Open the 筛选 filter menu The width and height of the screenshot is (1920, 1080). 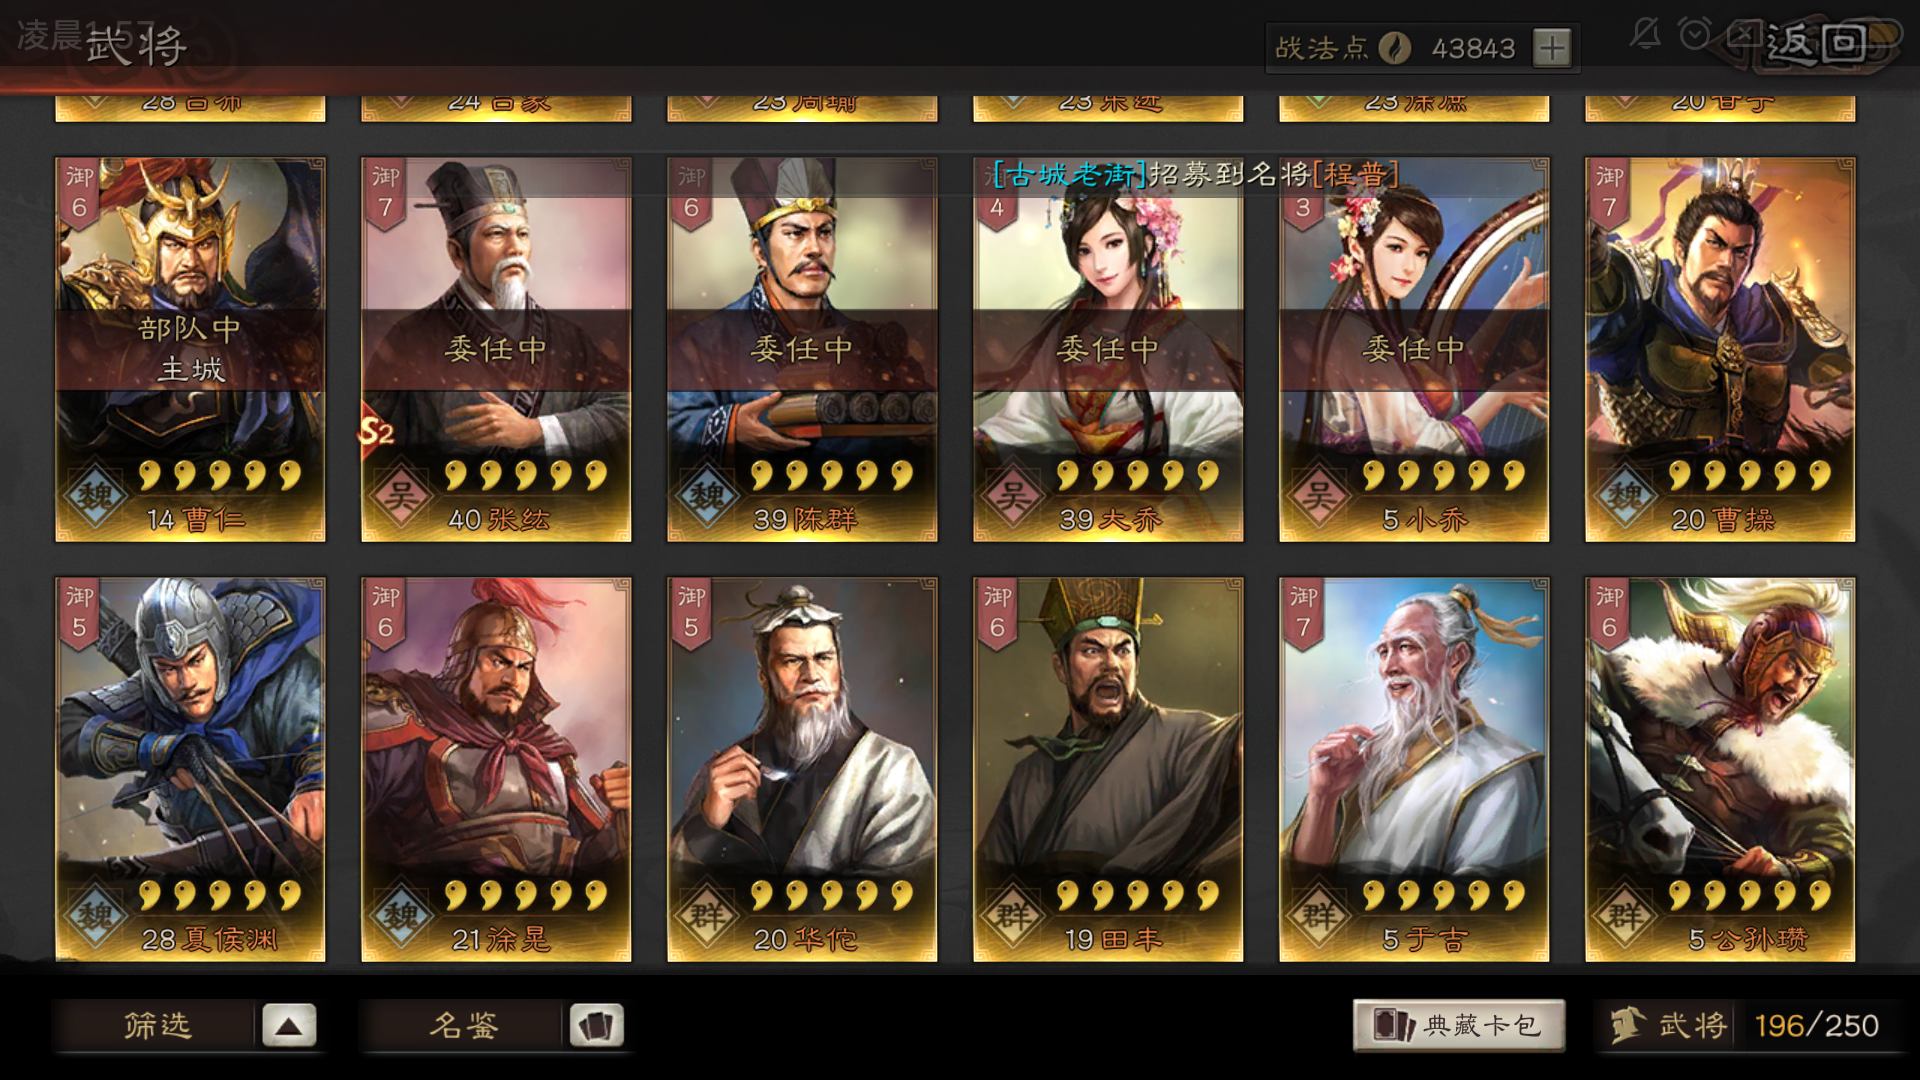[x=157, y=1026]
